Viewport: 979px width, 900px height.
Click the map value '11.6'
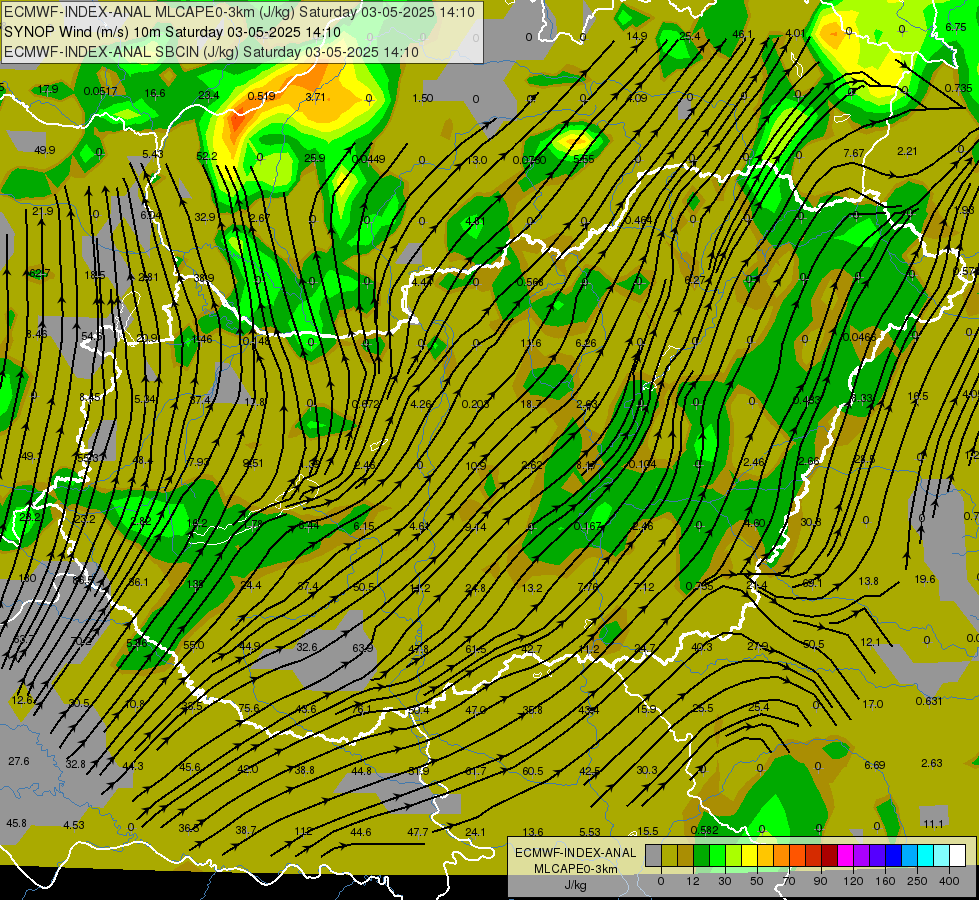point(531,343)
